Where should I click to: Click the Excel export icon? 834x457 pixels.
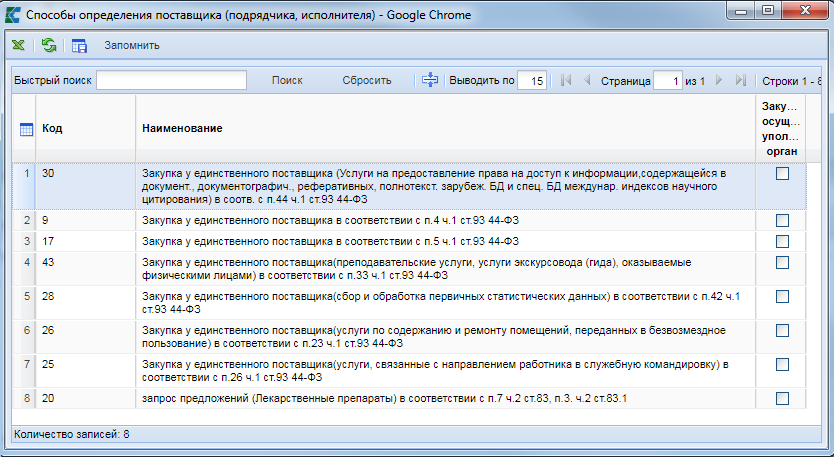click(19, 45)
